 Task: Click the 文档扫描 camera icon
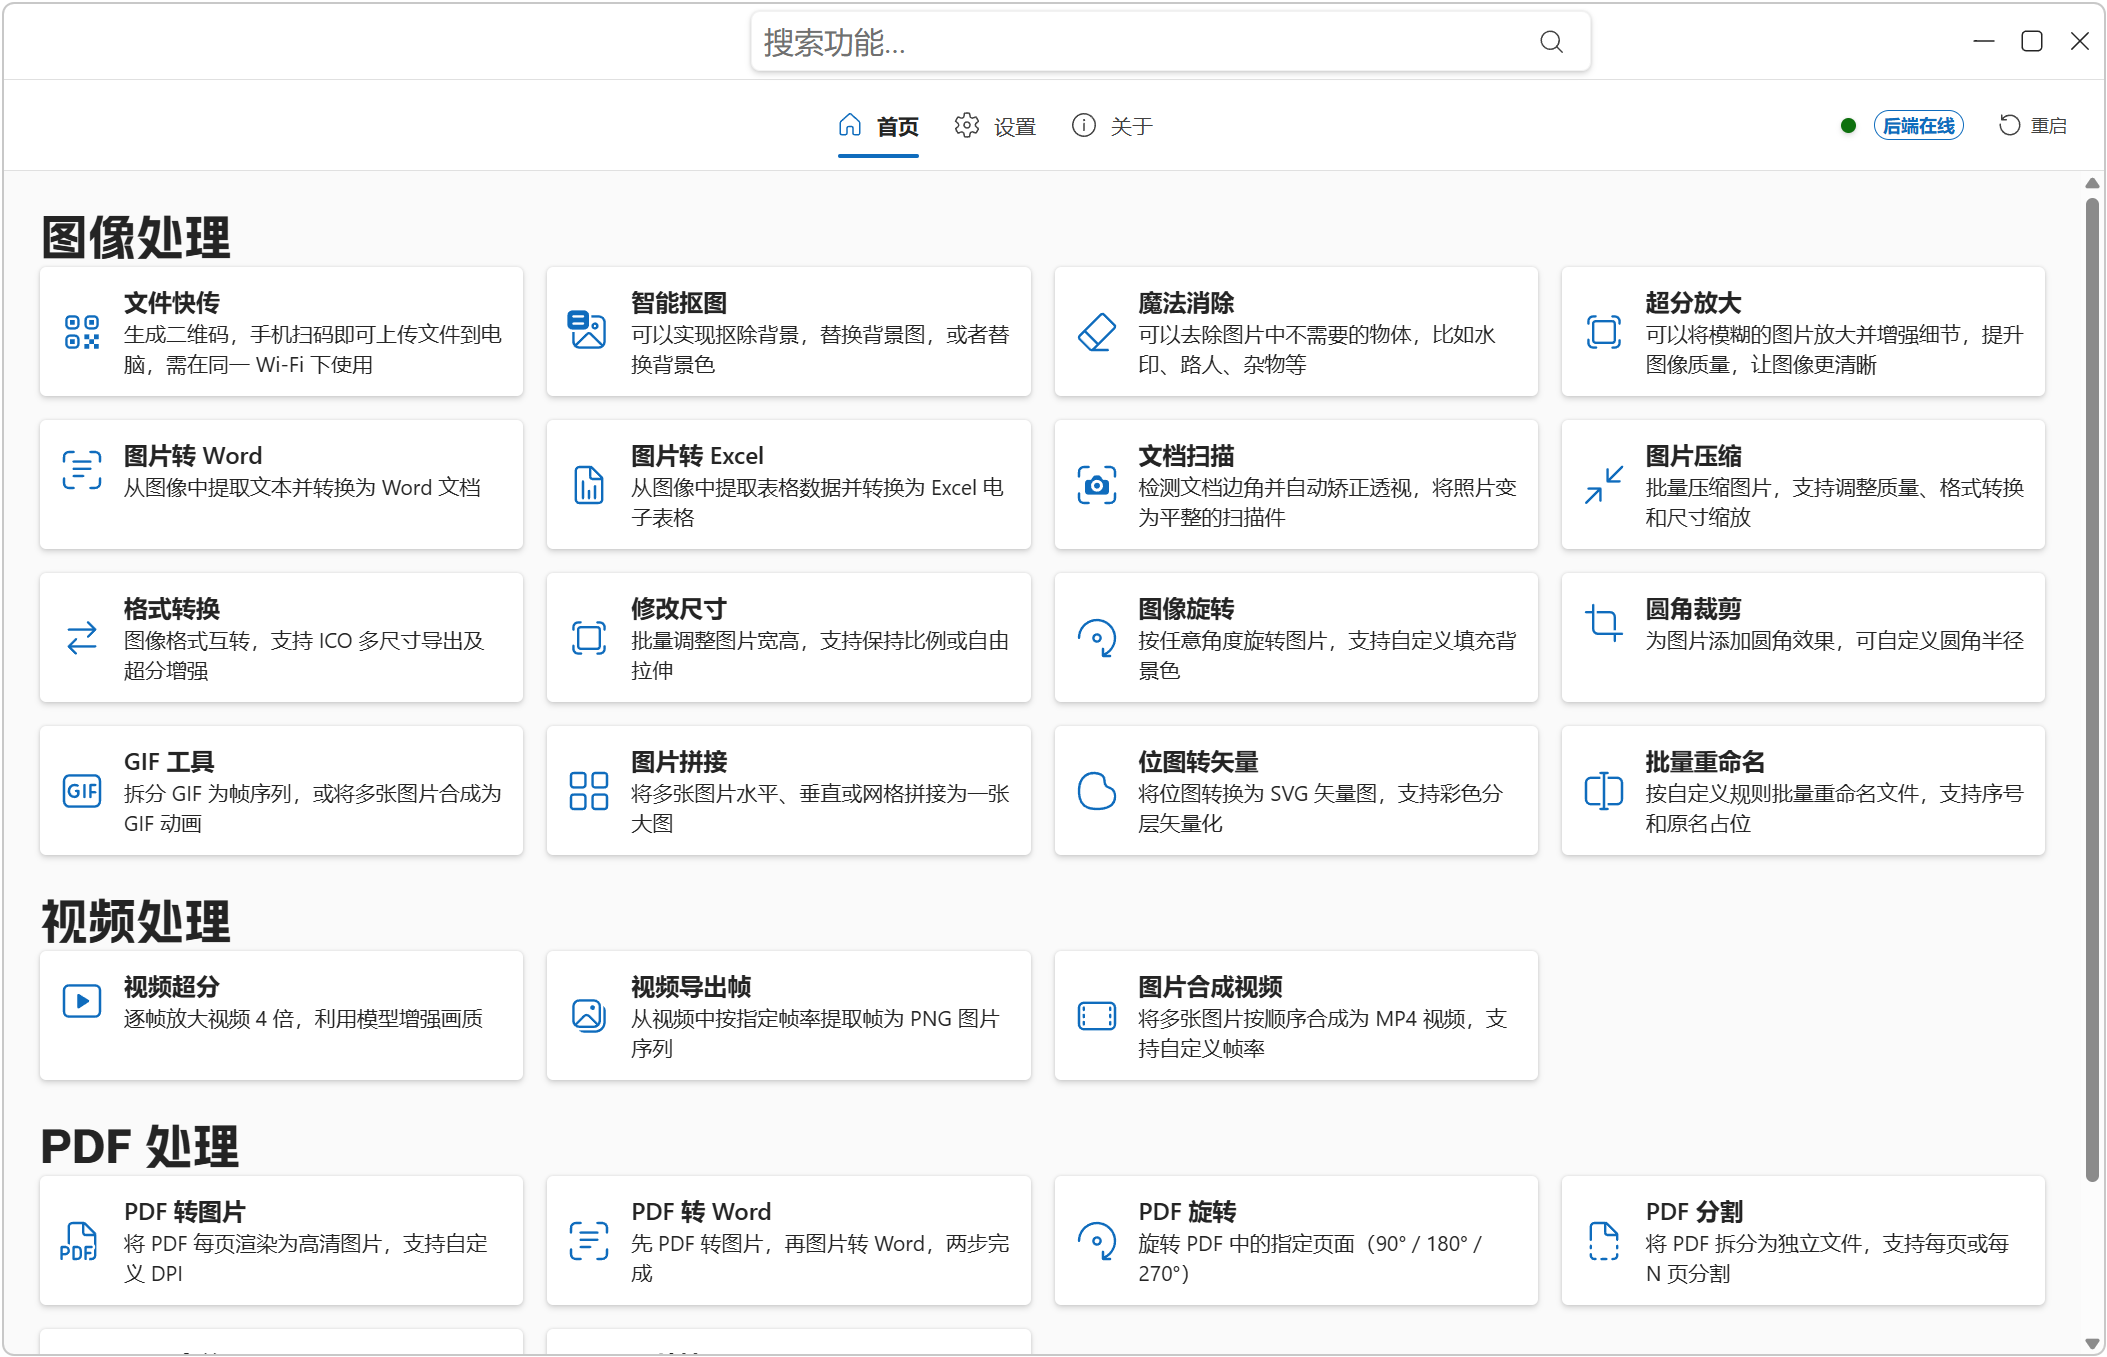click(1096, 485)
